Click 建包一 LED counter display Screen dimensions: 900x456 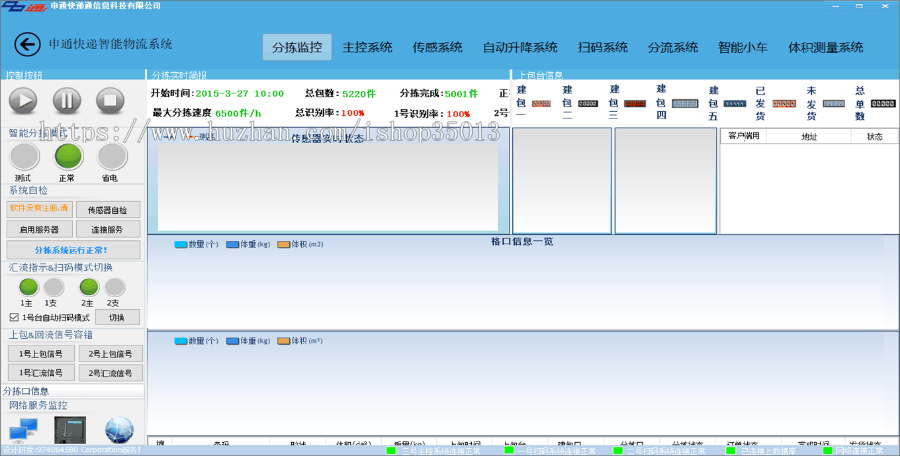[x=541, y=103]
